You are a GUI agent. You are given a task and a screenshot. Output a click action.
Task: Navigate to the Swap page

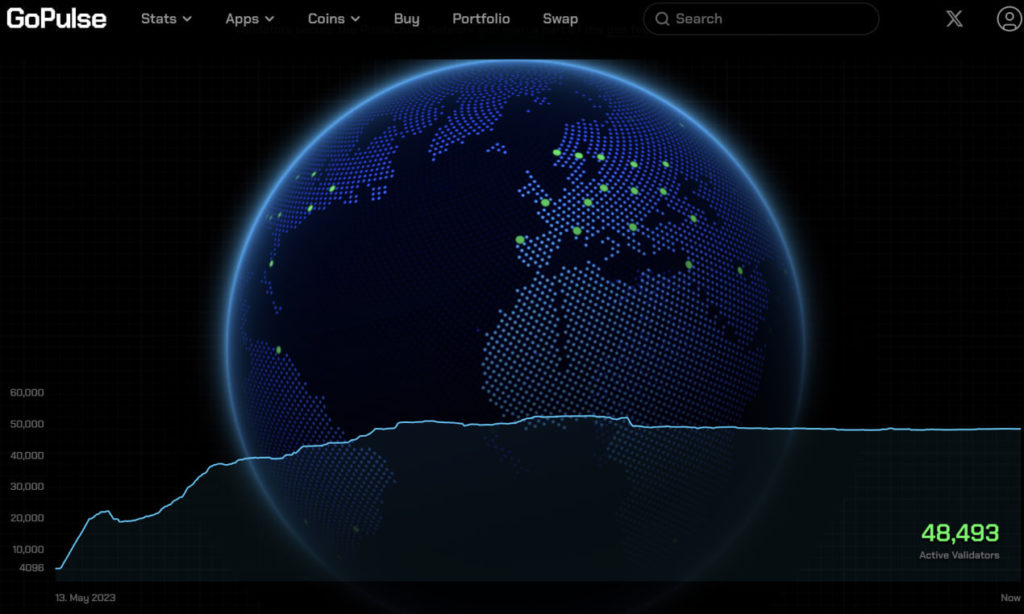tap(560, 19)
